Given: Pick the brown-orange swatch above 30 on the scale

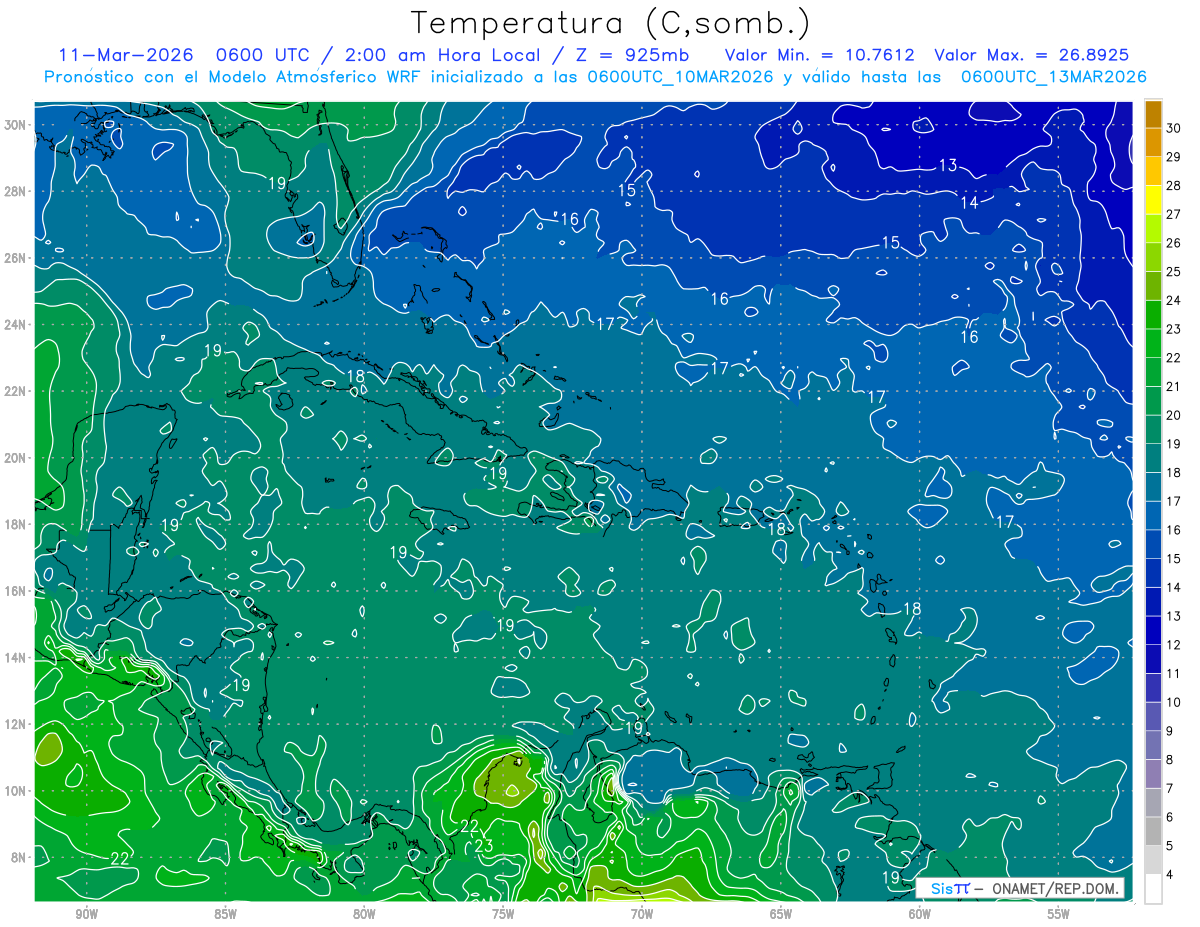Looking at the screenshot, I should (1153, 114).
